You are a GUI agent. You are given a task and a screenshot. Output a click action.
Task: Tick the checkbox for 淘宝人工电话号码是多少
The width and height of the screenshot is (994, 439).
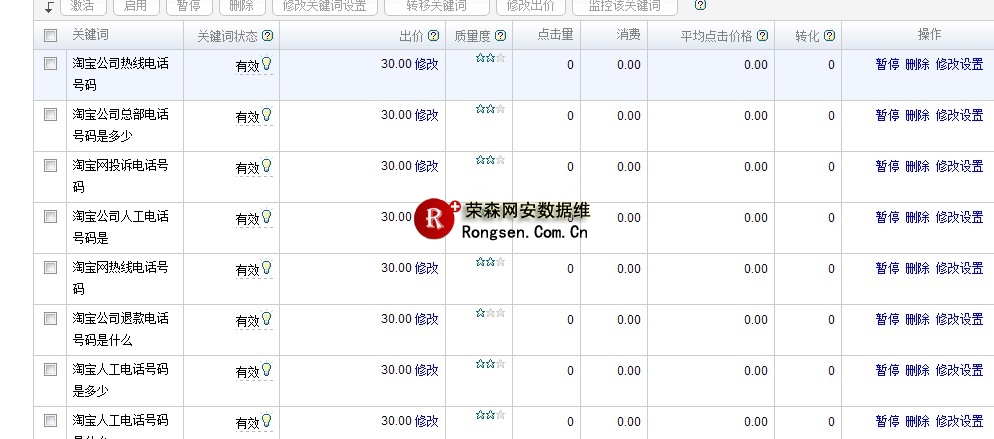[51, 370]
